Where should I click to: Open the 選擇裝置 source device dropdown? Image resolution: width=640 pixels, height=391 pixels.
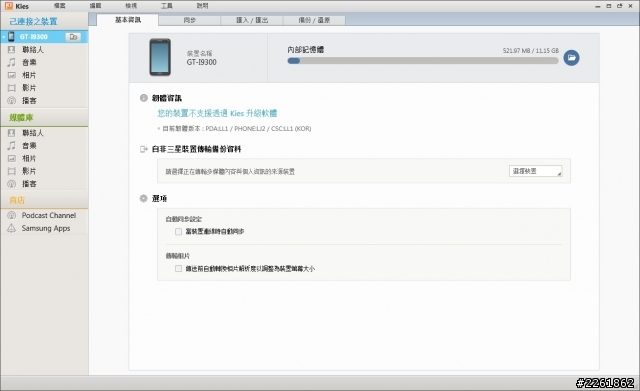coord(536,171)
